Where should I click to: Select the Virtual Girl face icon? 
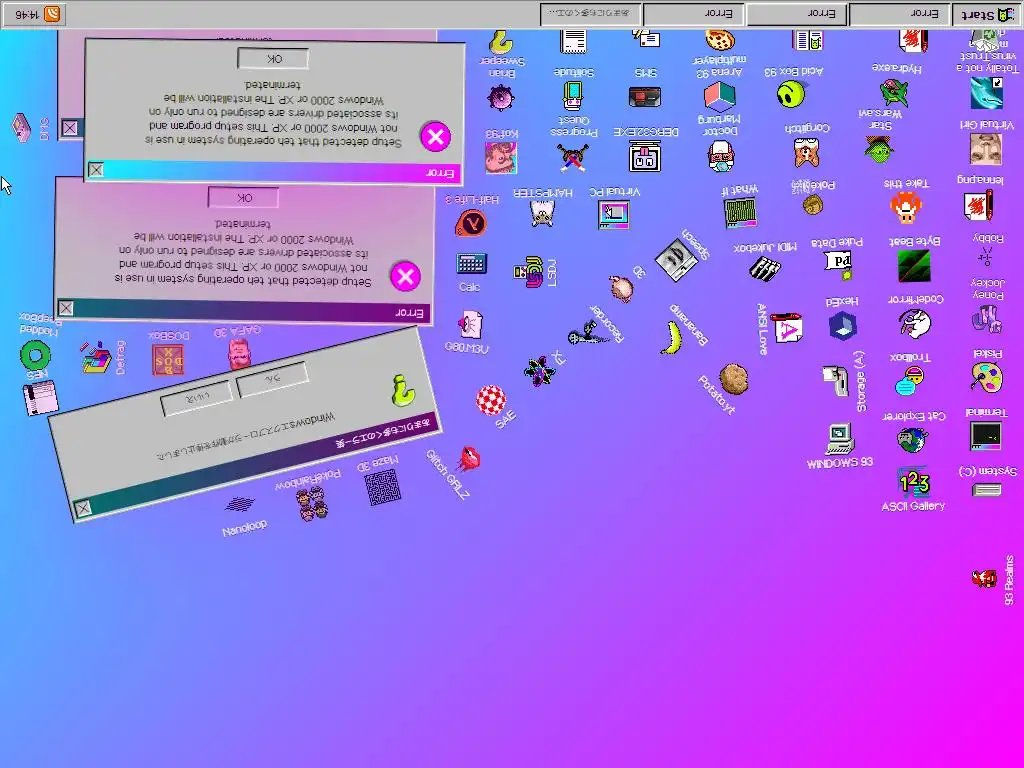click(985, 150)
